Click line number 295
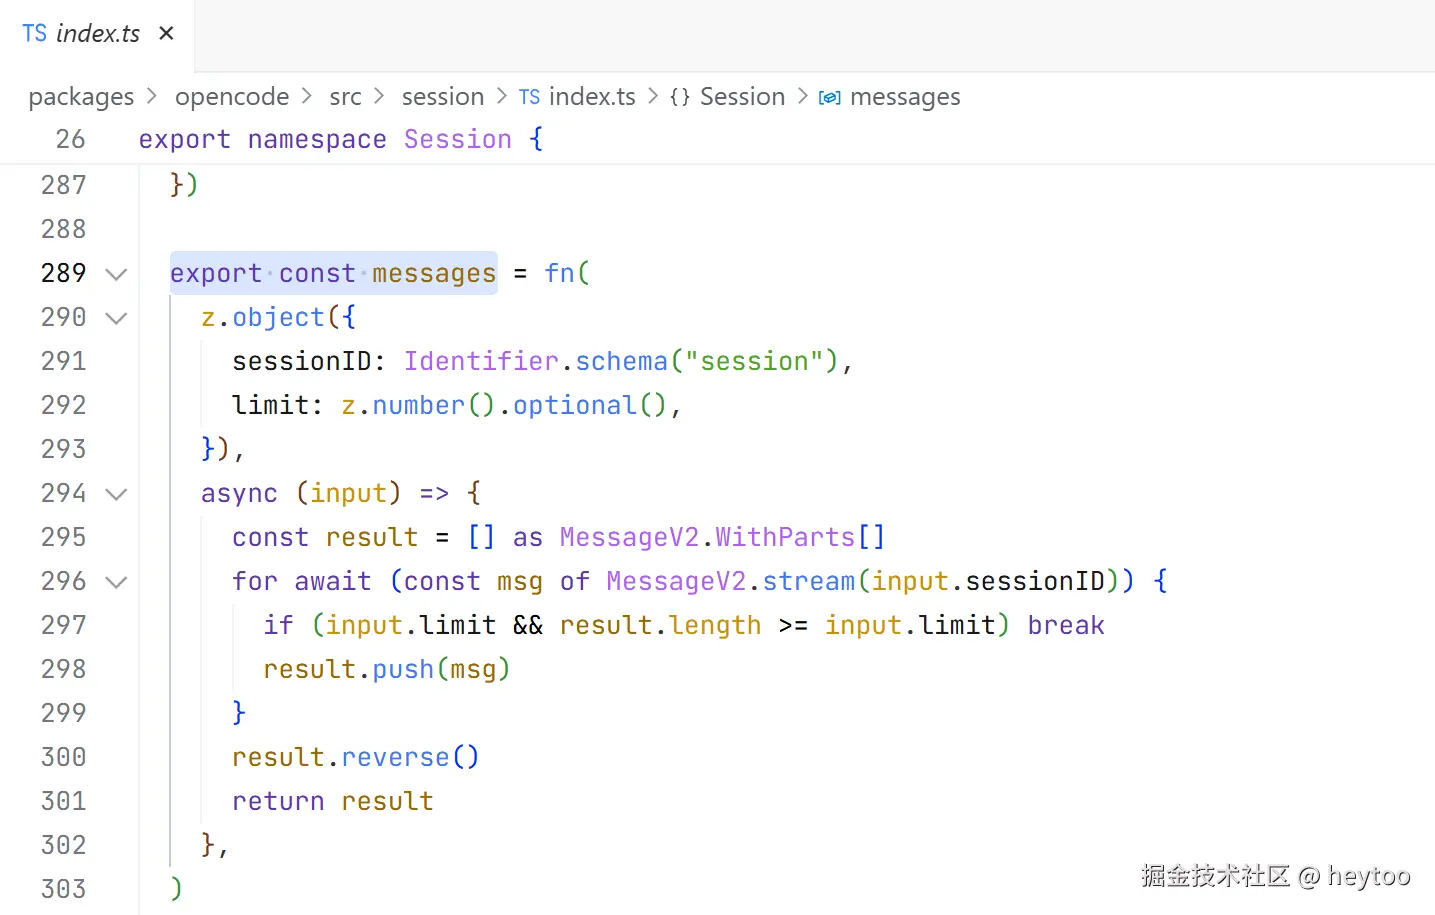 (x=63, y=537)
